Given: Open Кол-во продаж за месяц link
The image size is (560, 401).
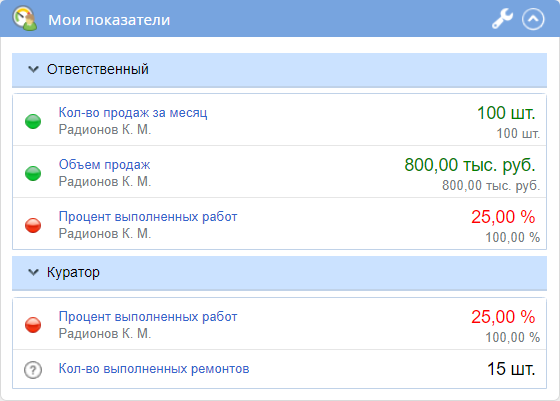Looking at the screenshot, I should tap(133, 112).
